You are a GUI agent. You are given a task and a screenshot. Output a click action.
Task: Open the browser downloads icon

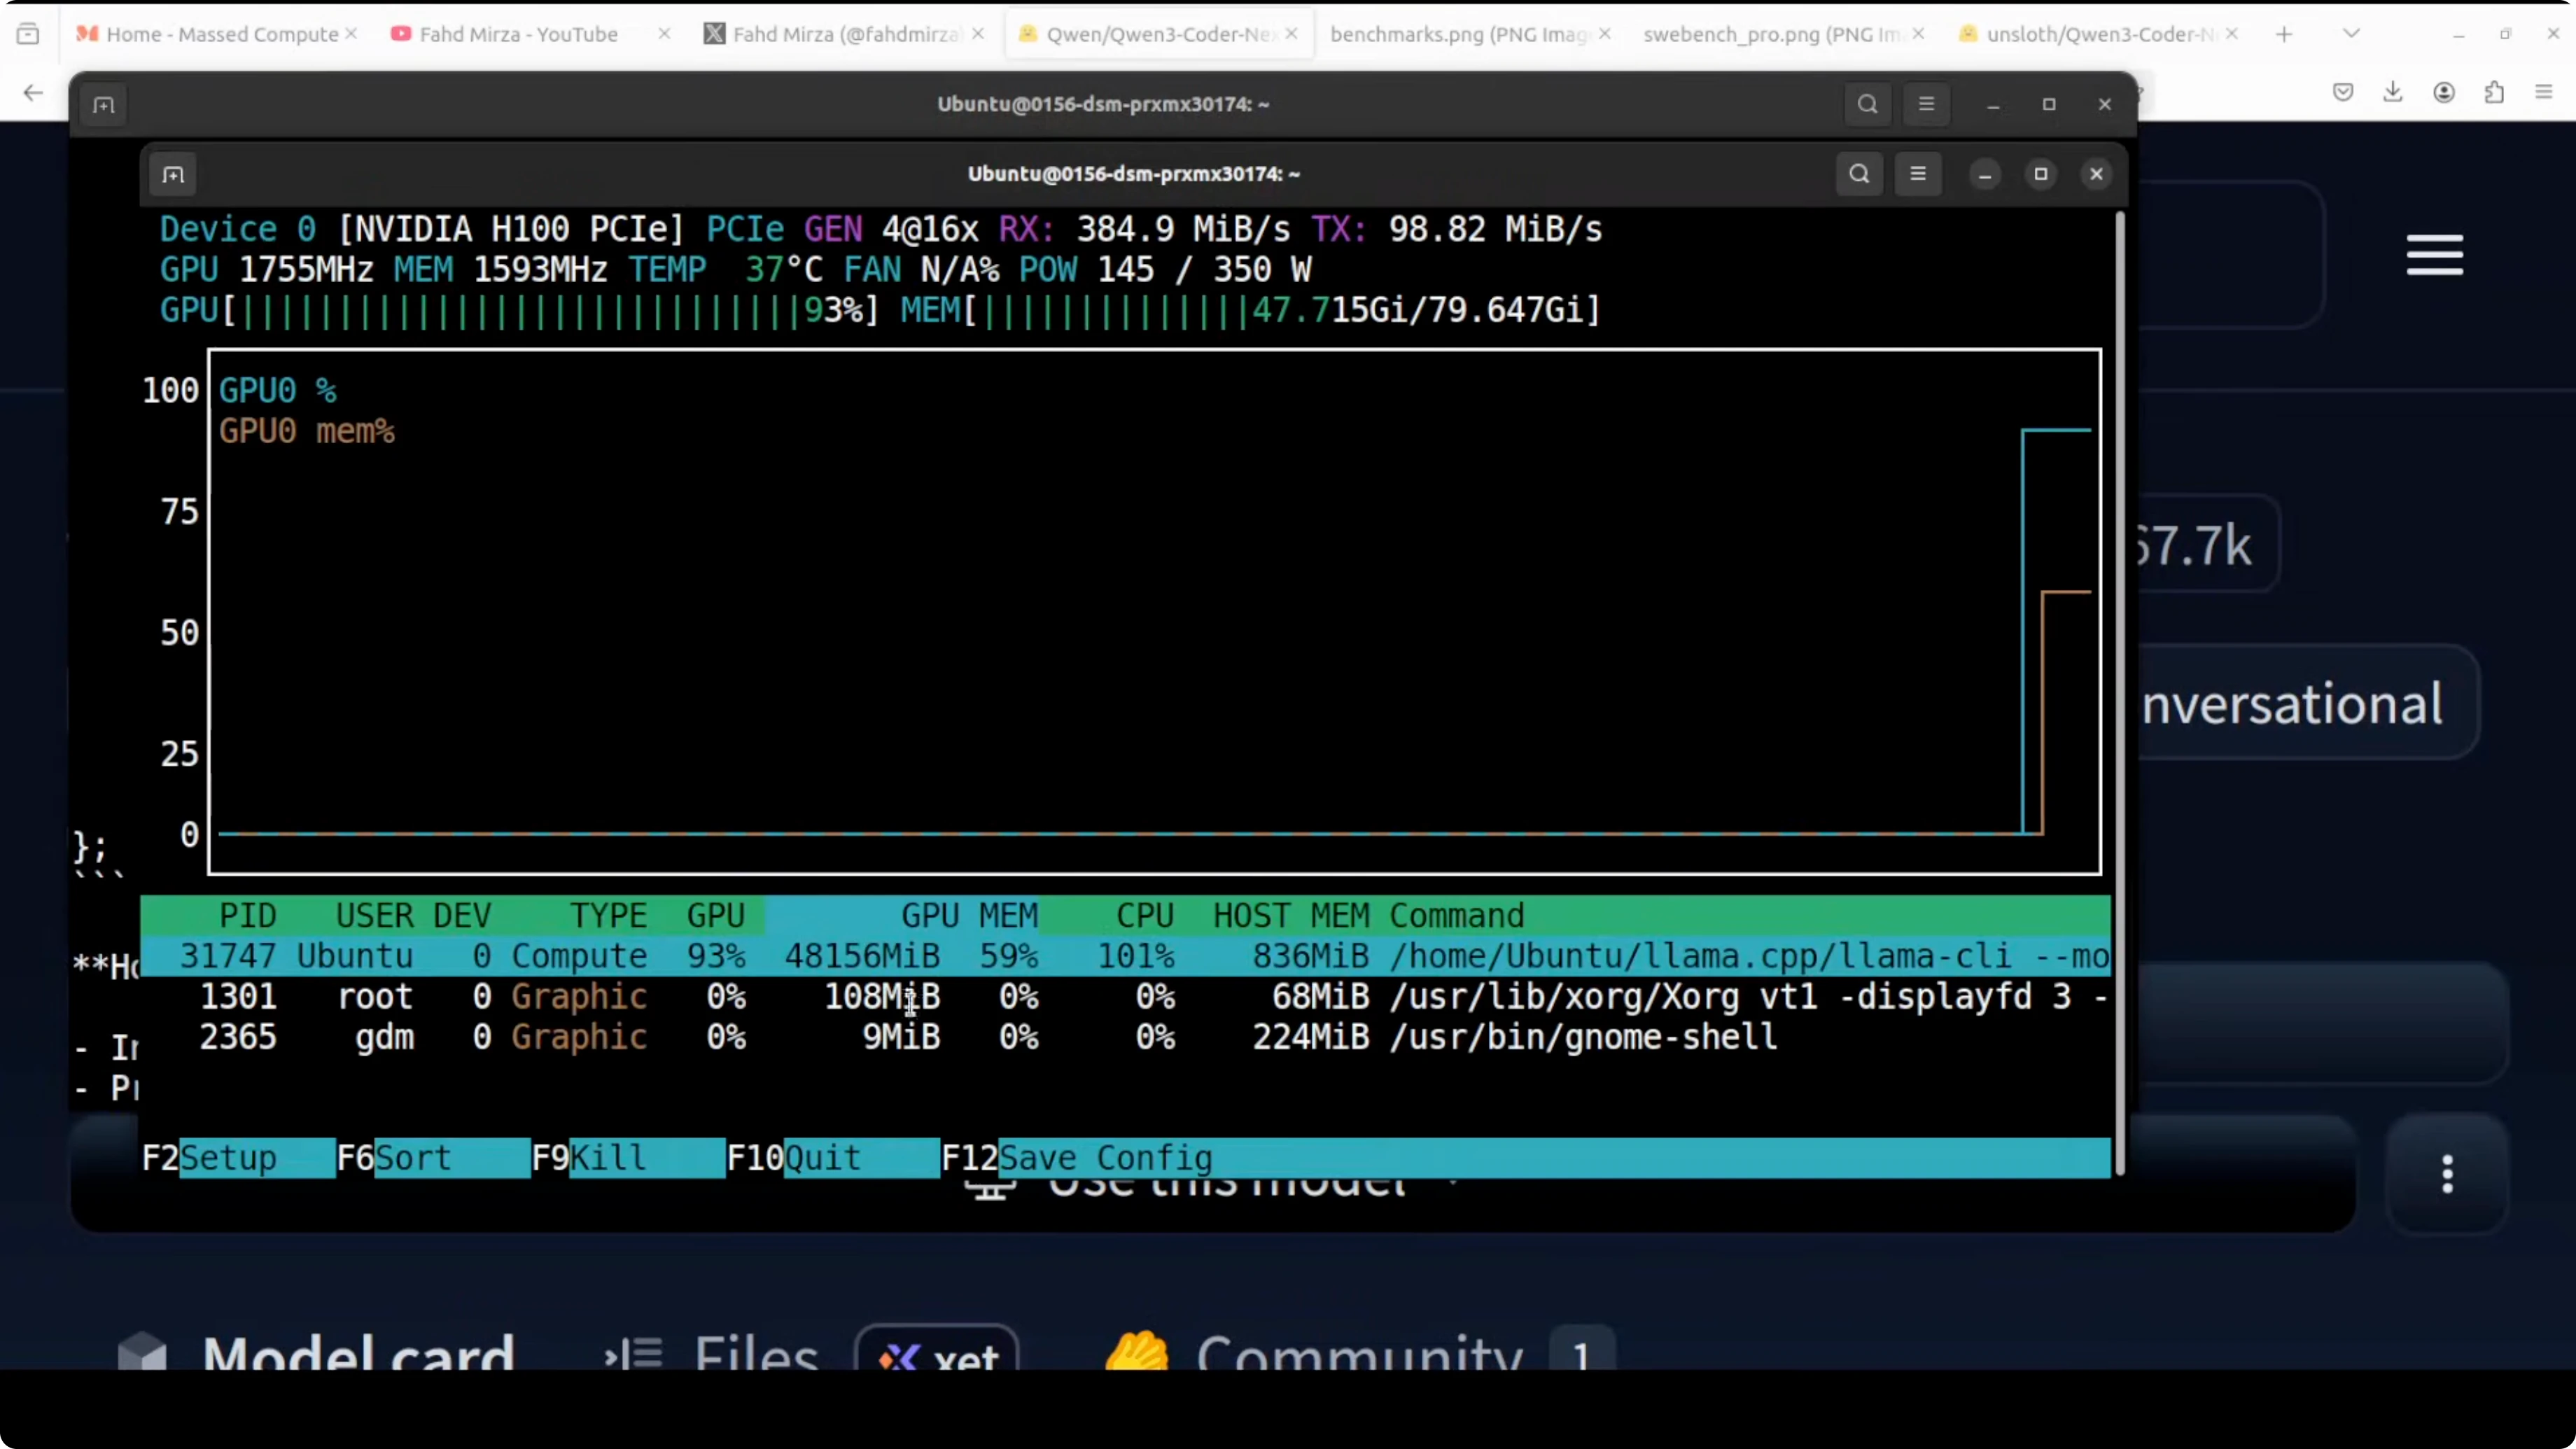click(2392, 92)
